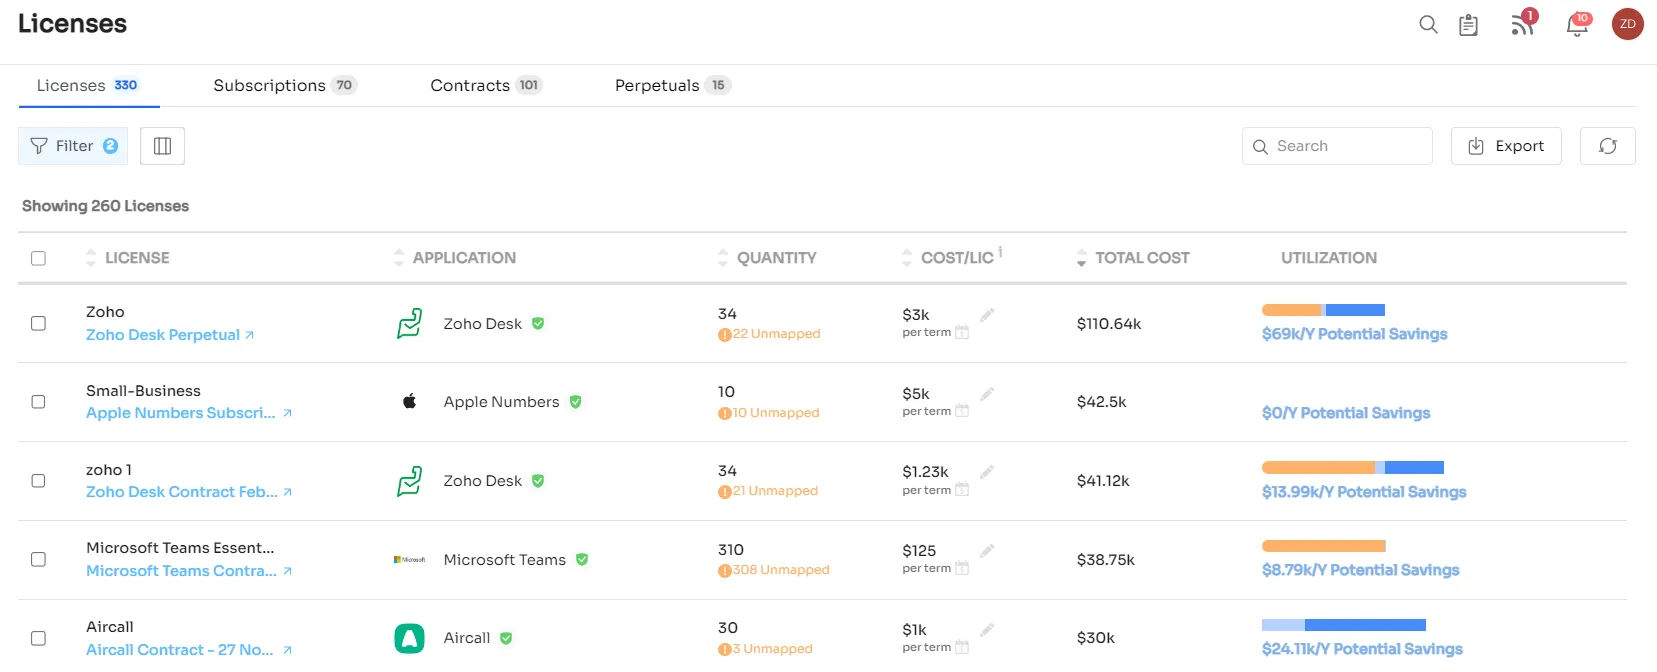This screenshot has height=672, width=1657.
Task: Click the refresh icon button
Action: 1607,146
